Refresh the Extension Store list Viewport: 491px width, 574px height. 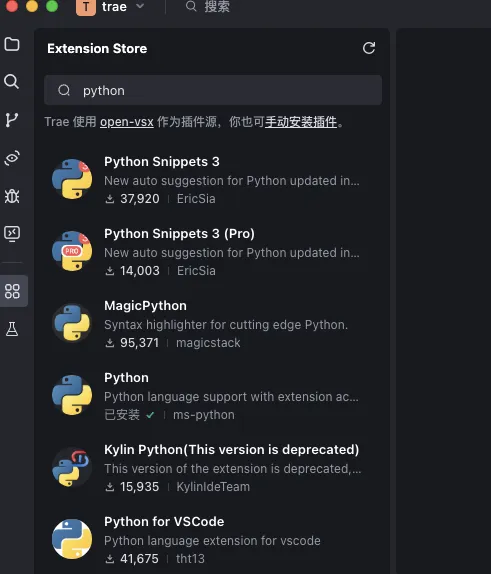tap(369, 48)
